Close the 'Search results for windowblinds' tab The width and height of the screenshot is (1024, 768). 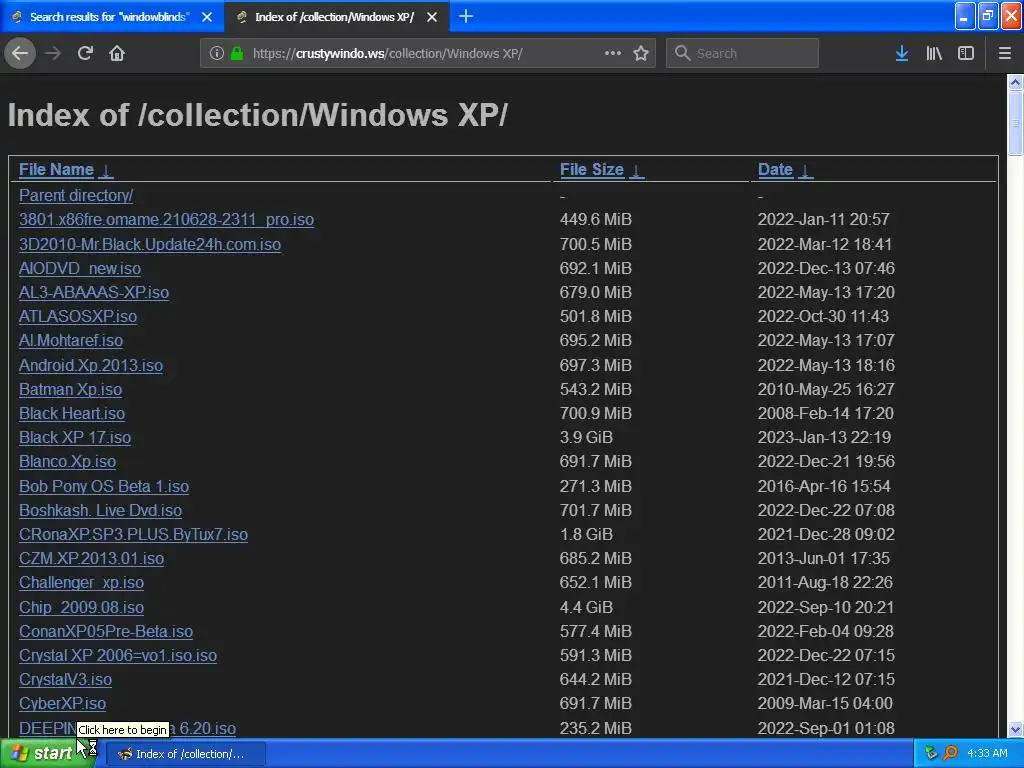pyautogui.click(x=207, y=17)
